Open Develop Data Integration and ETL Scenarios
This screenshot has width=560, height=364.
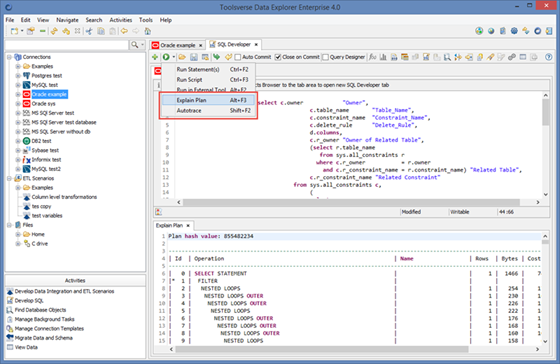(60, 291)
